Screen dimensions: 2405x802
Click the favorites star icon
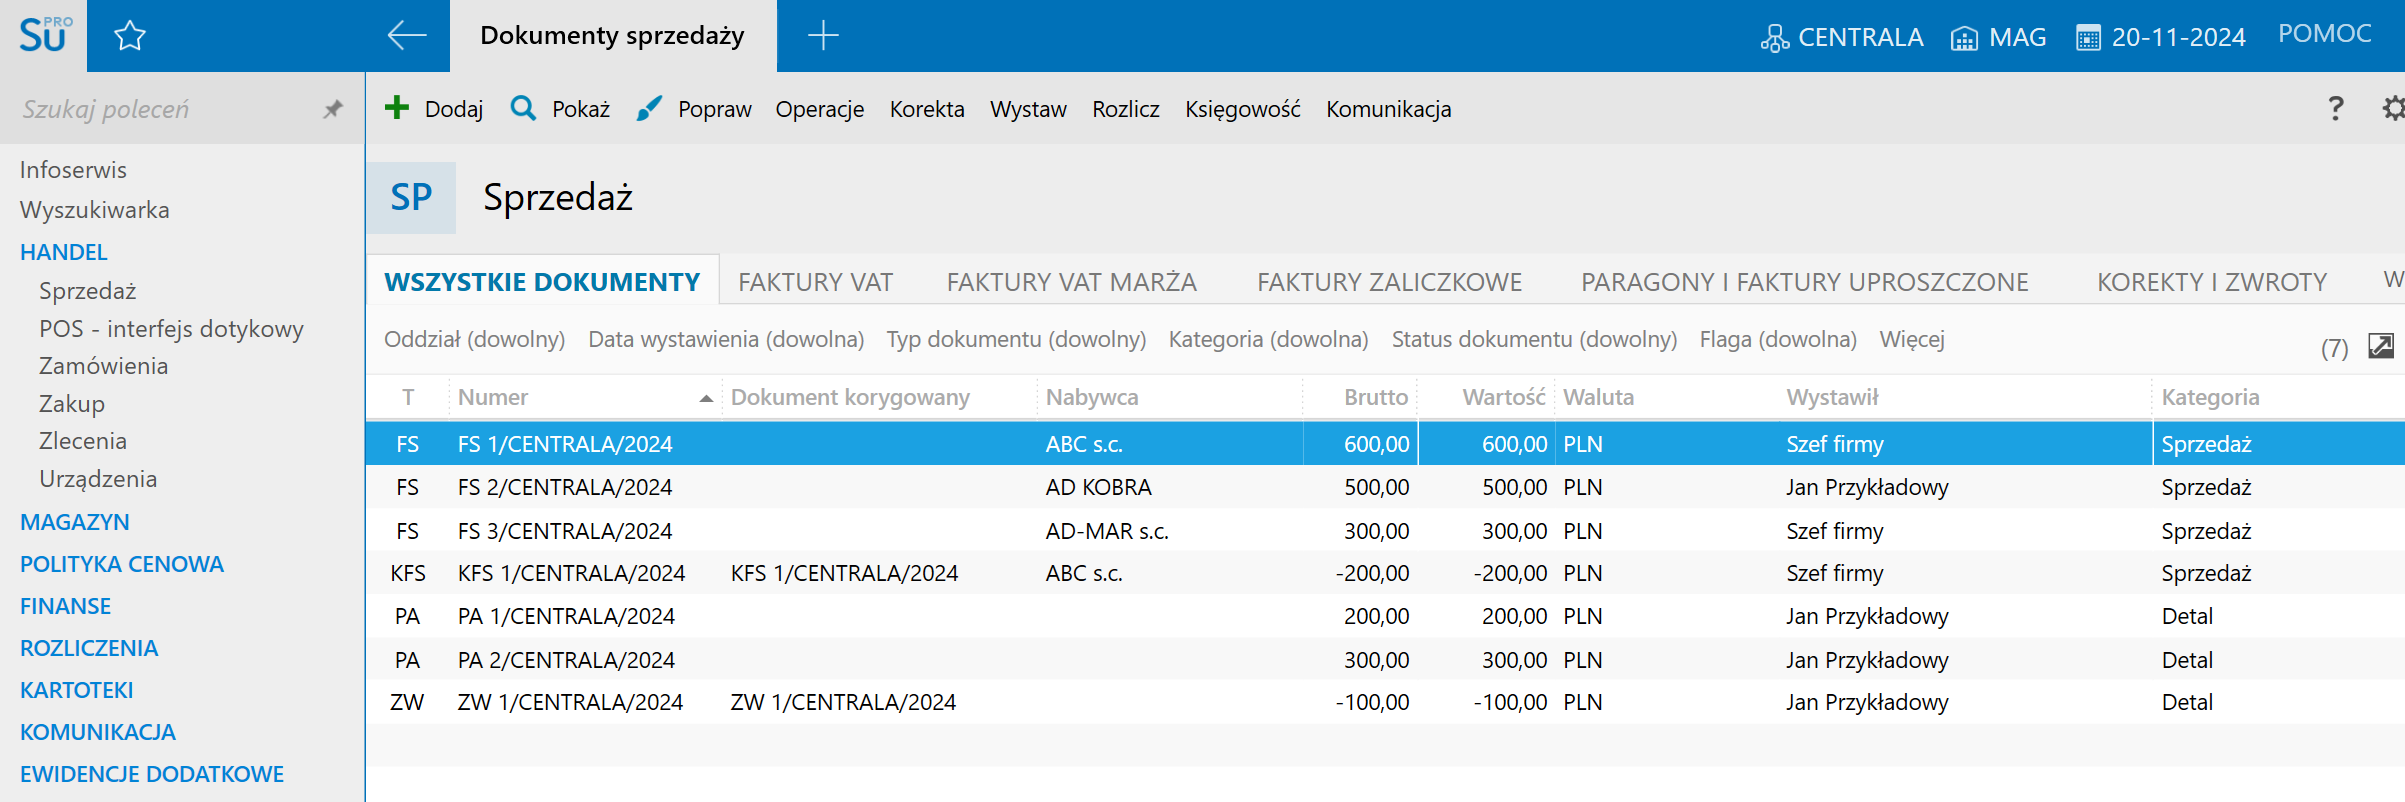tap(130, 37)
